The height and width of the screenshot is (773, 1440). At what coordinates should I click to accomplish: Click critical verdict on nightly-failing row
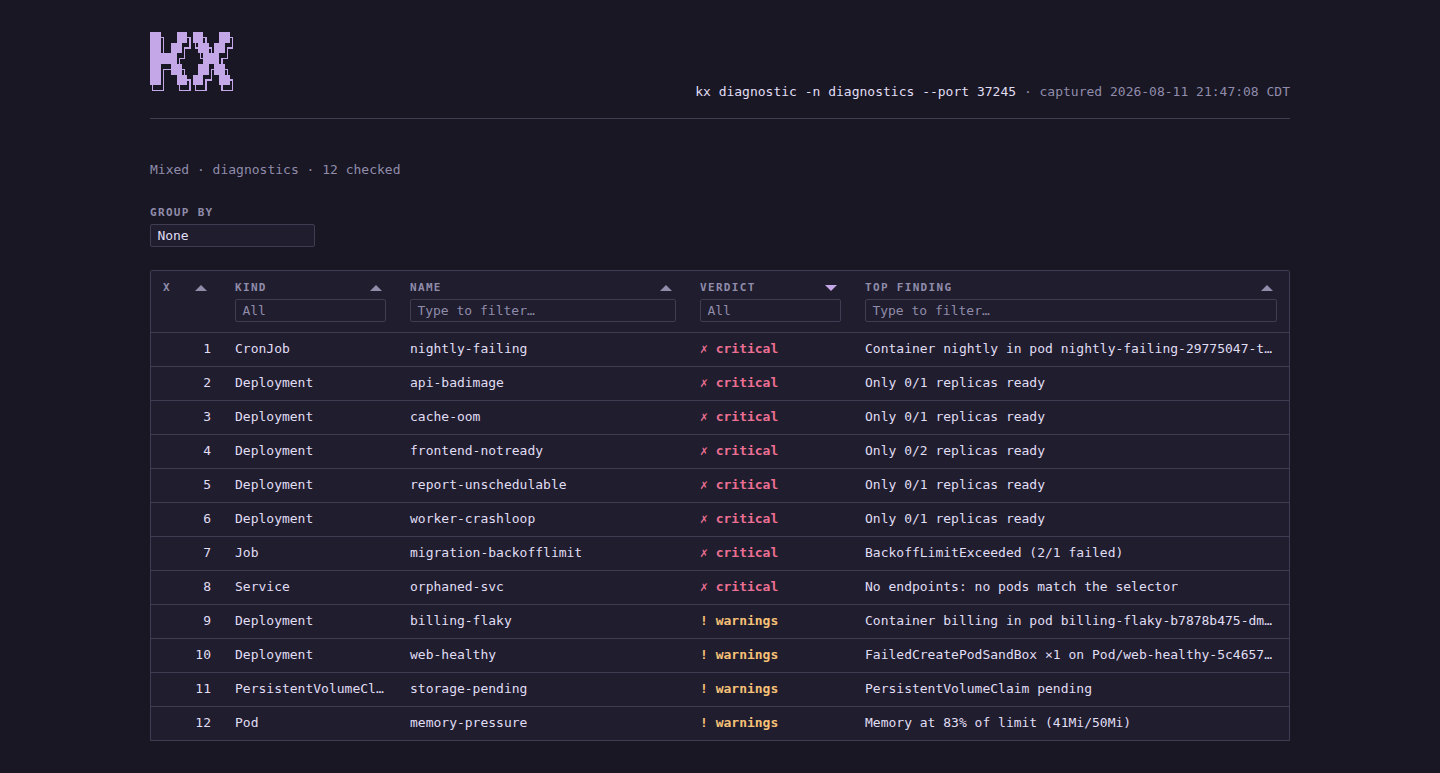click(739, 349)
